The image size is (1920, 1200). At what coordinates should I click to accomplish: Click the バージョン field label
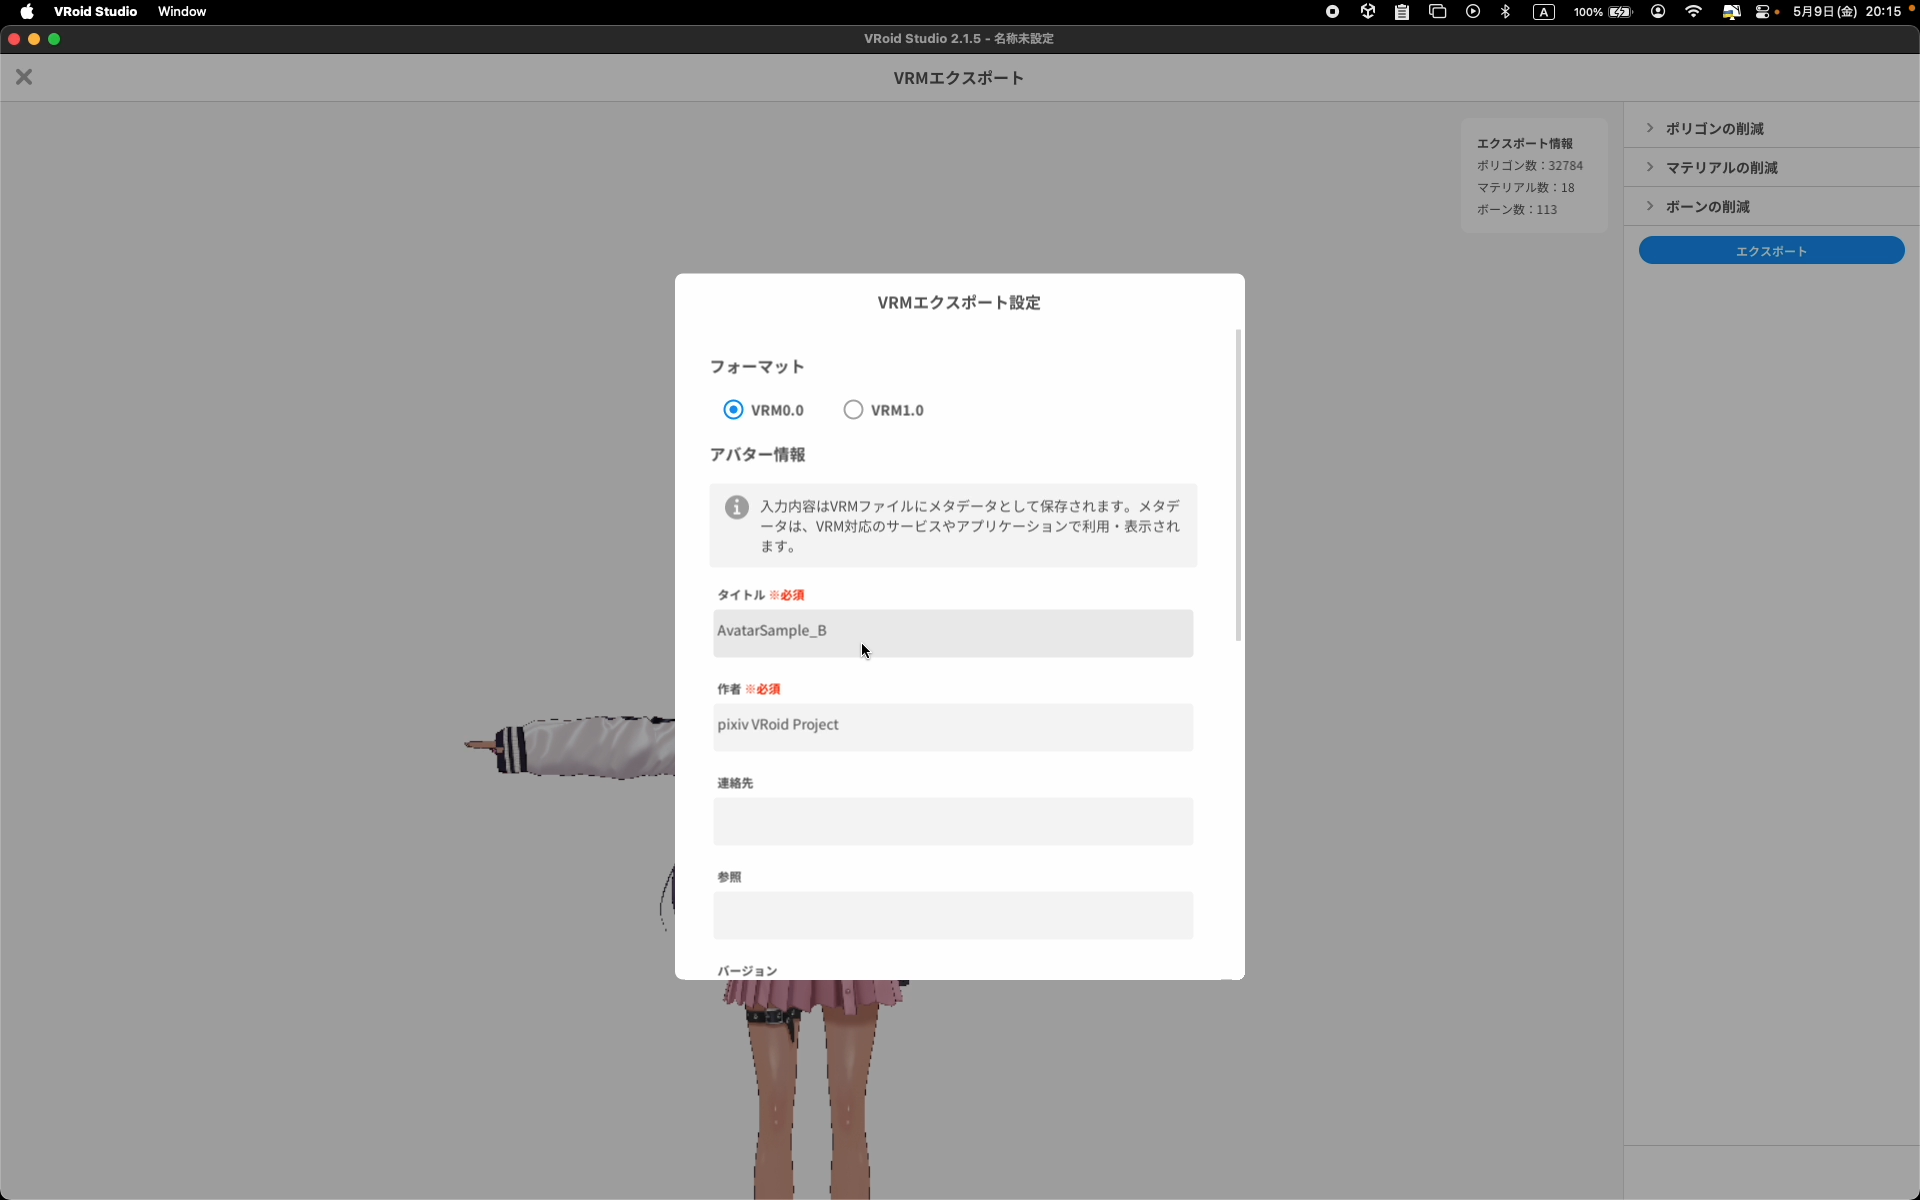click(747, 970)
